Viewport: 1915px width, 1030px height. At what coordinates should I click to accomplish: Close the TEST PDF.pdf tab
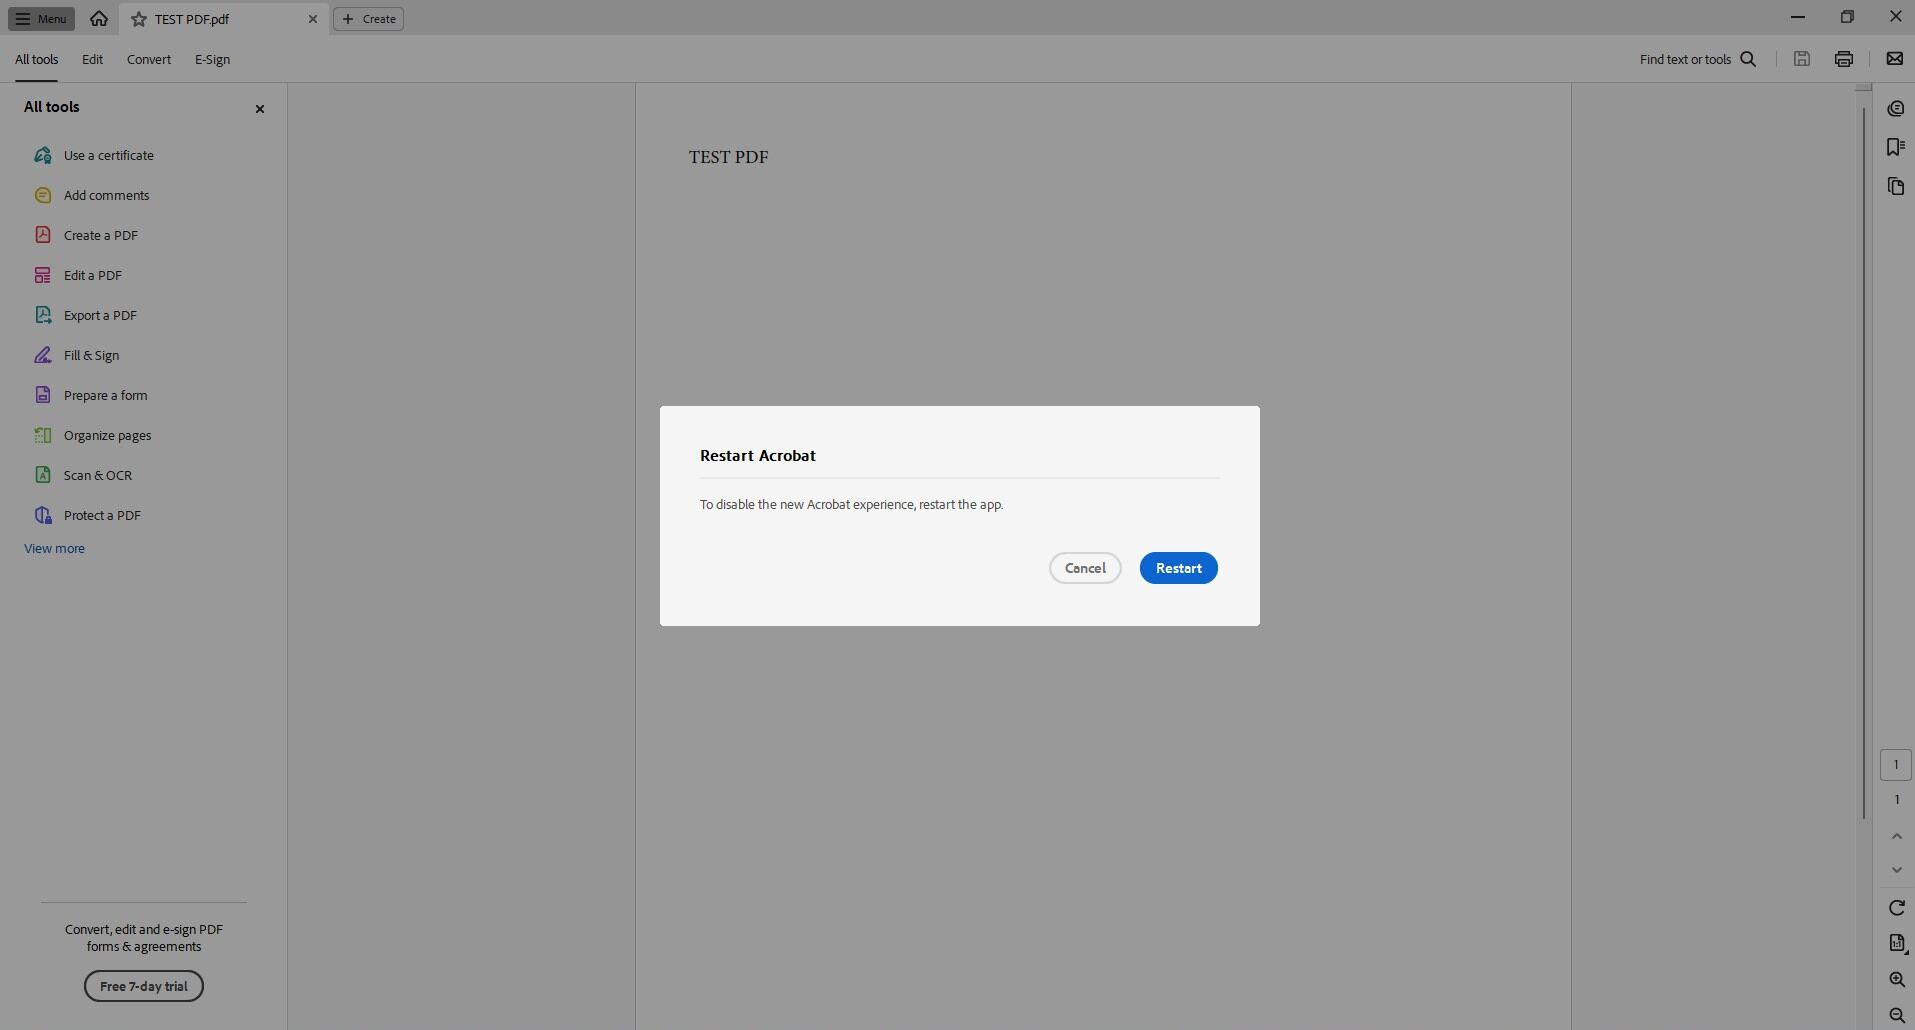312,19
